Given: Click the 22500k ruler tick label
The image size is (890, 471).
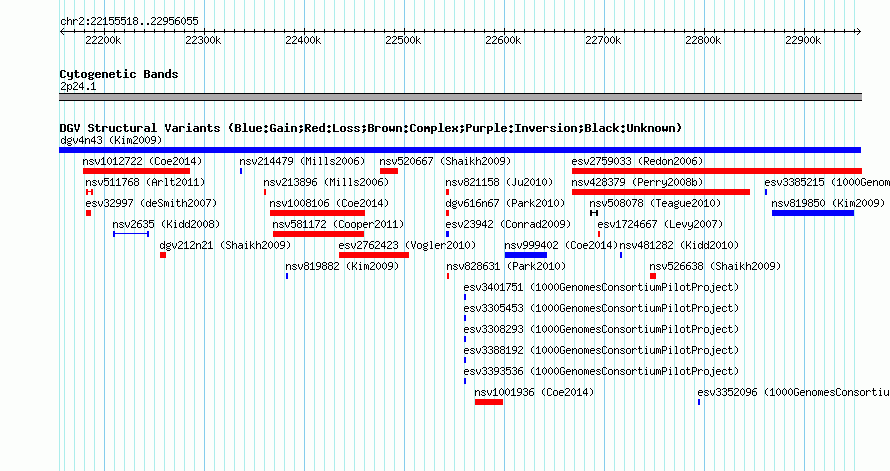Looking at the screenshot, I should (403, 40).
